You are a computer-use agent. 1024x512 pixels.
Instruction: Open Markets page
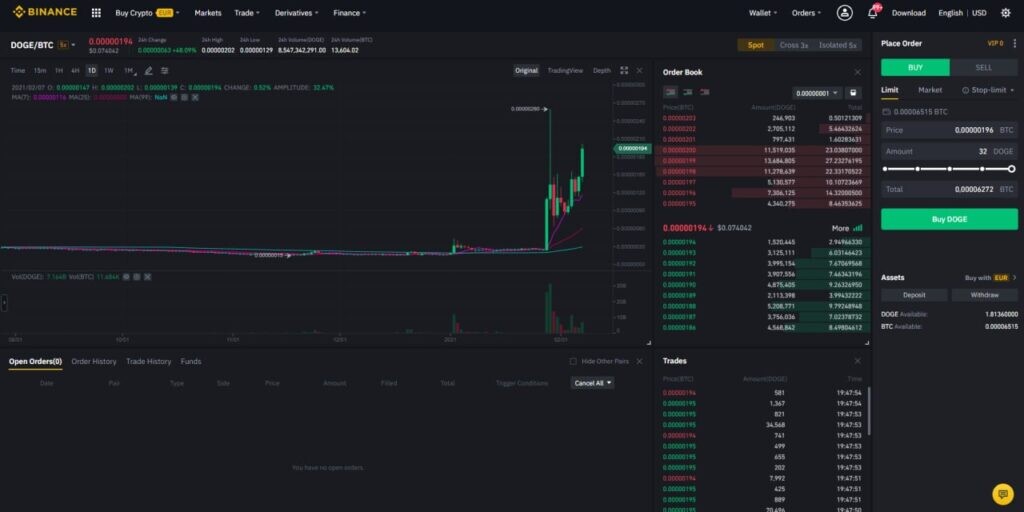(x=208, y=13)
